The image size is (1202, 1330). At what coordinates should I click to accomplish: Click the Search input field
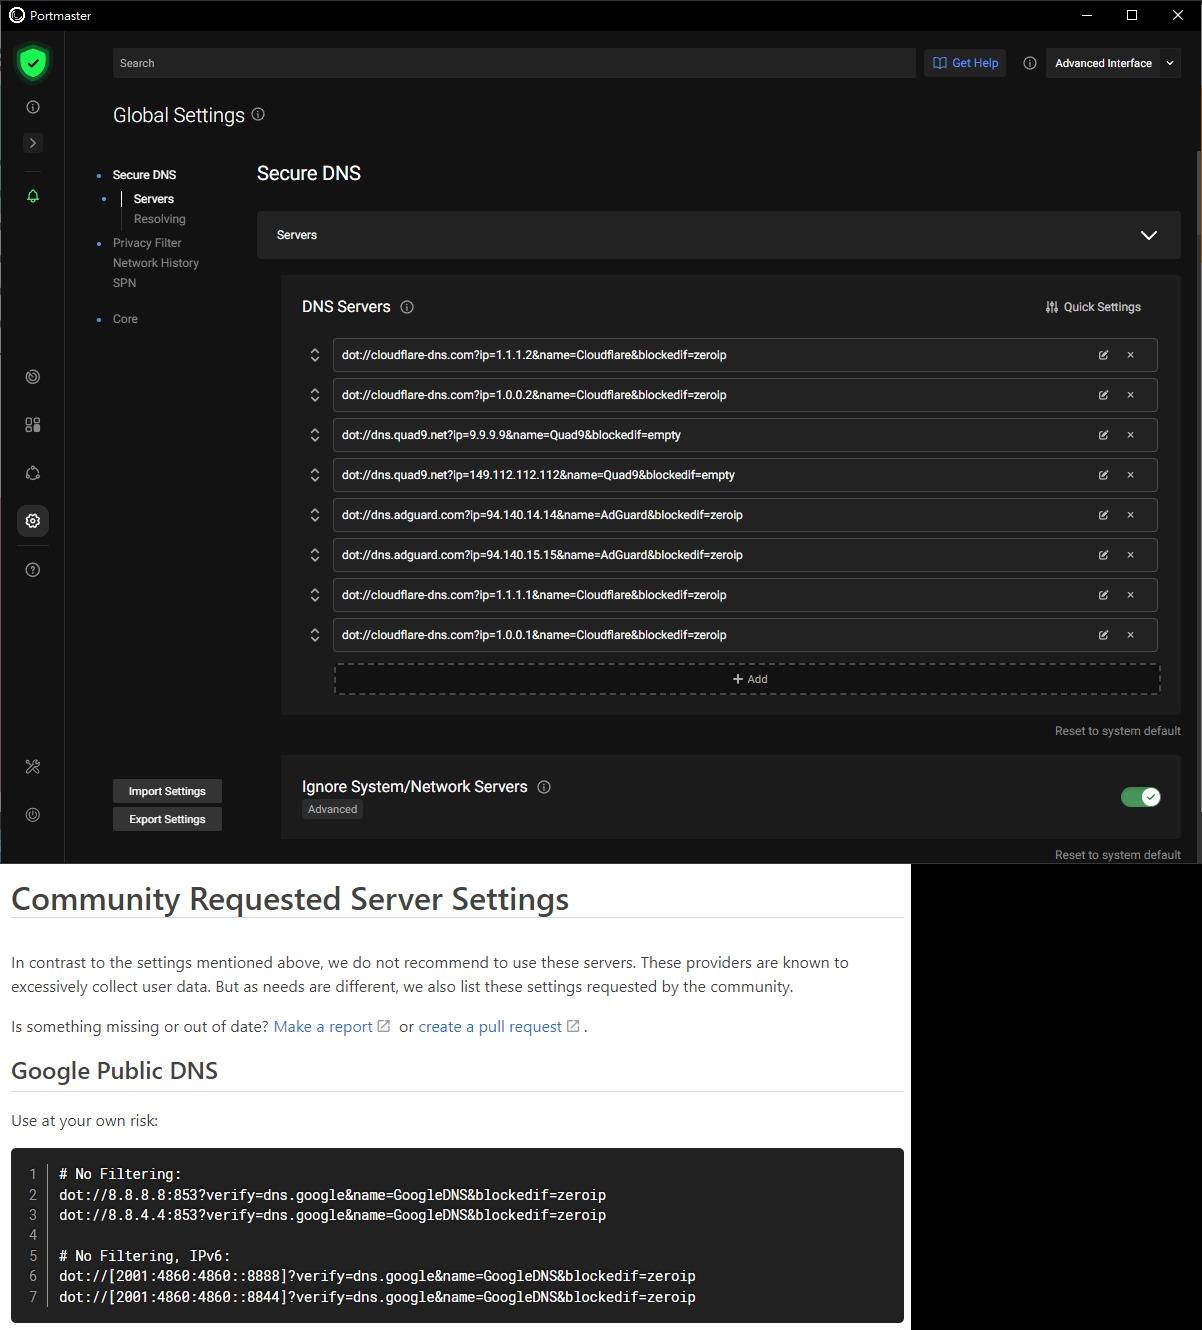513,63
